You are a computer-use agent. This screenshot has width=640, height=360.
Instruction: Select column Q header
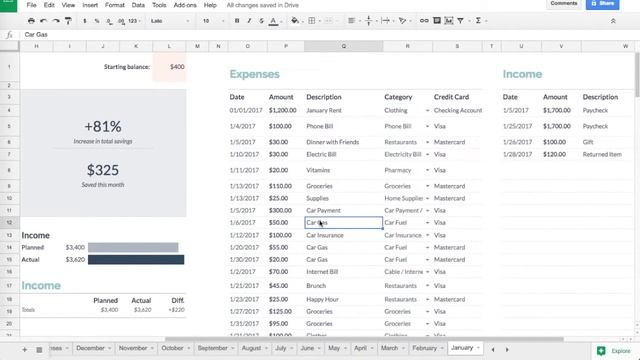[344, 46]
